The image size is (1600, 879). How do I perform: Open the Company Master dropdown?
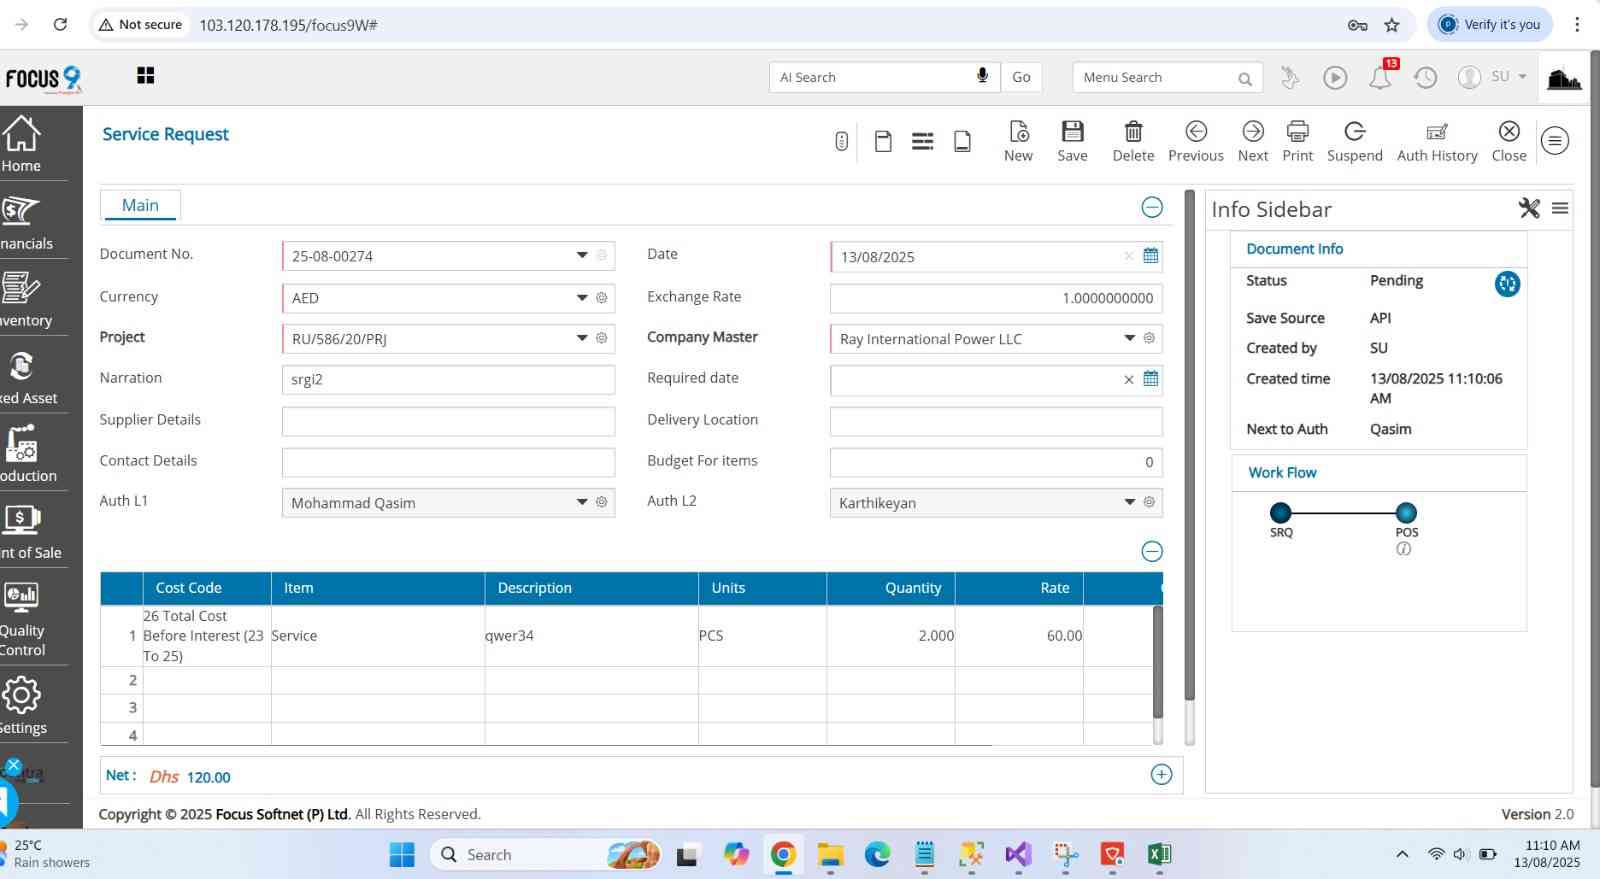pyautogui.click(x=1129, y=339)
